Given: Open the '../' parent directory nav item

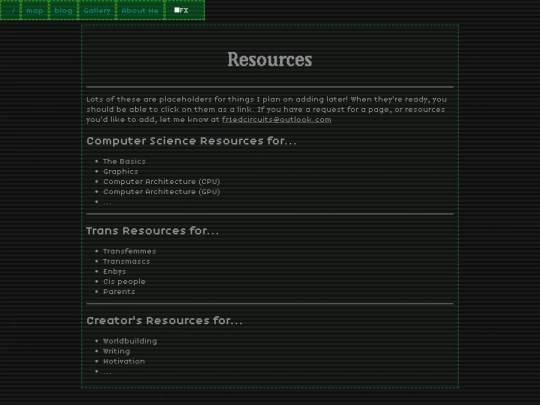Looking at the screenshot, I should (x=10, y=10).
